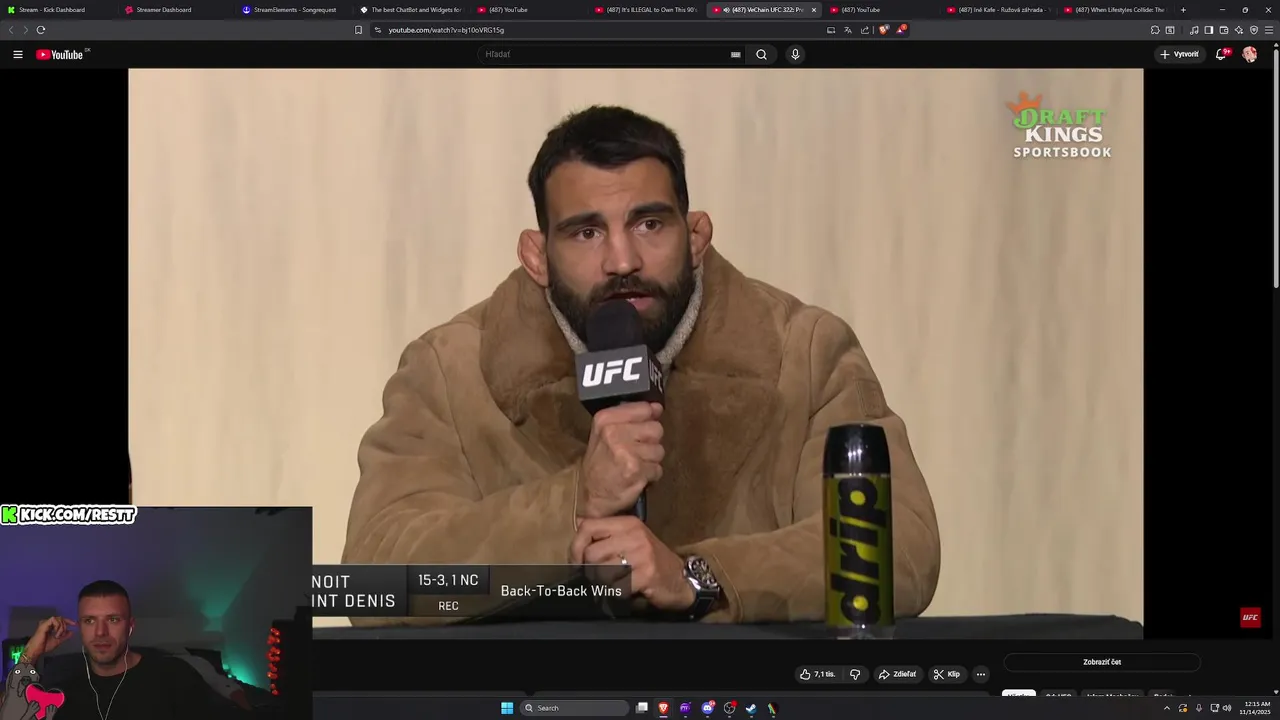Viewport: 1280px width, 720px height.
Task: Open the browser extensions puzzle icon
Action: (x=1155, y=30)
